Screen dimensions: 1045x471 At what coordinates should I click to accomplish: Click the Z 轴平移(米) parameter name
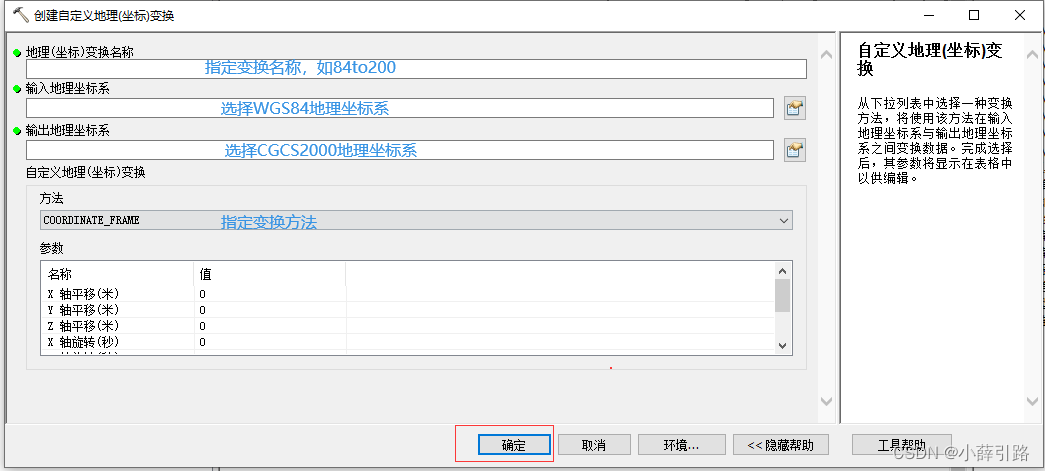(x=83, y=326)
